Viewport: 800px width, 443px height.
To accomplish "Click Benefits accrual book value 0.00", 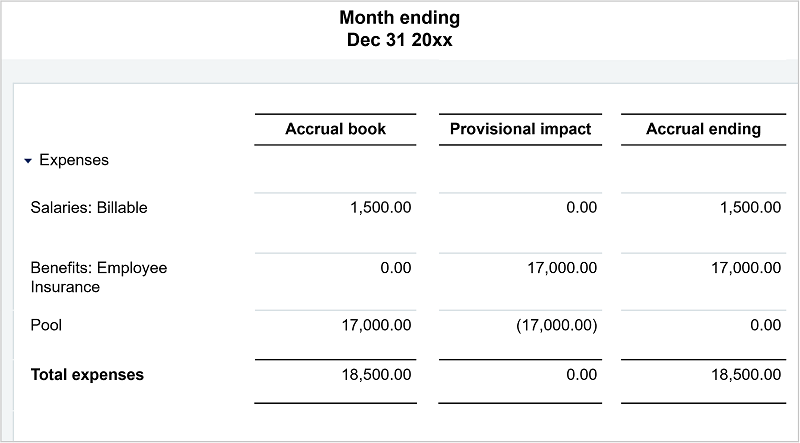I will [395, 268].
